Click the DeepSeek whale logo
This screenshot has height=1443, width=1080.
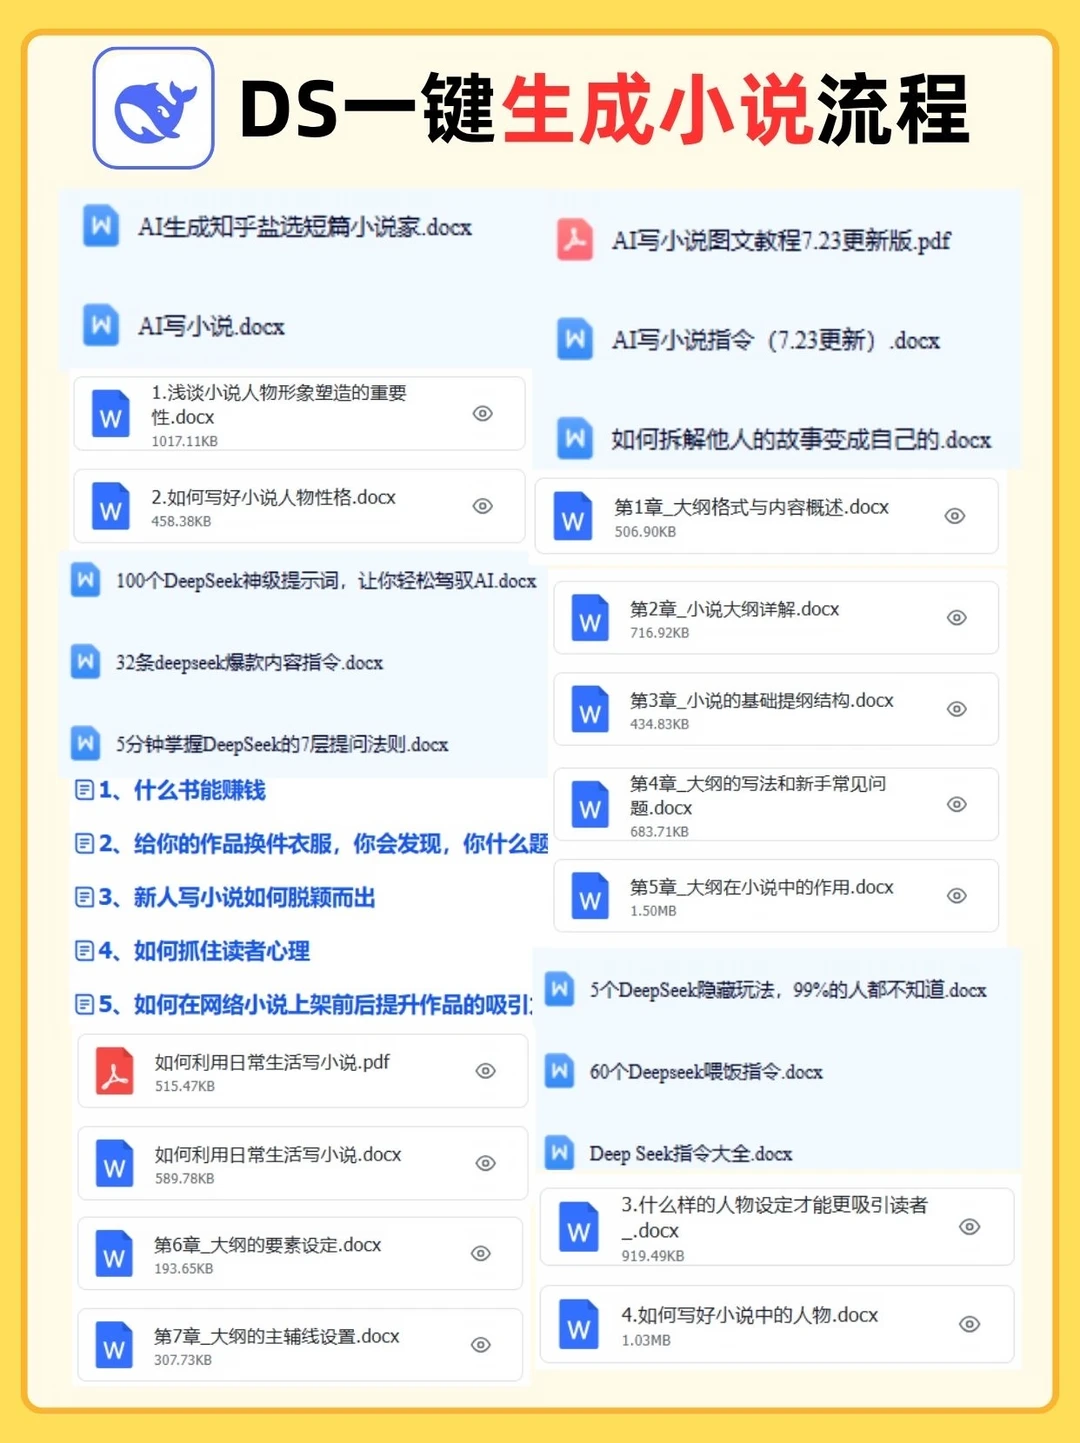153,108
